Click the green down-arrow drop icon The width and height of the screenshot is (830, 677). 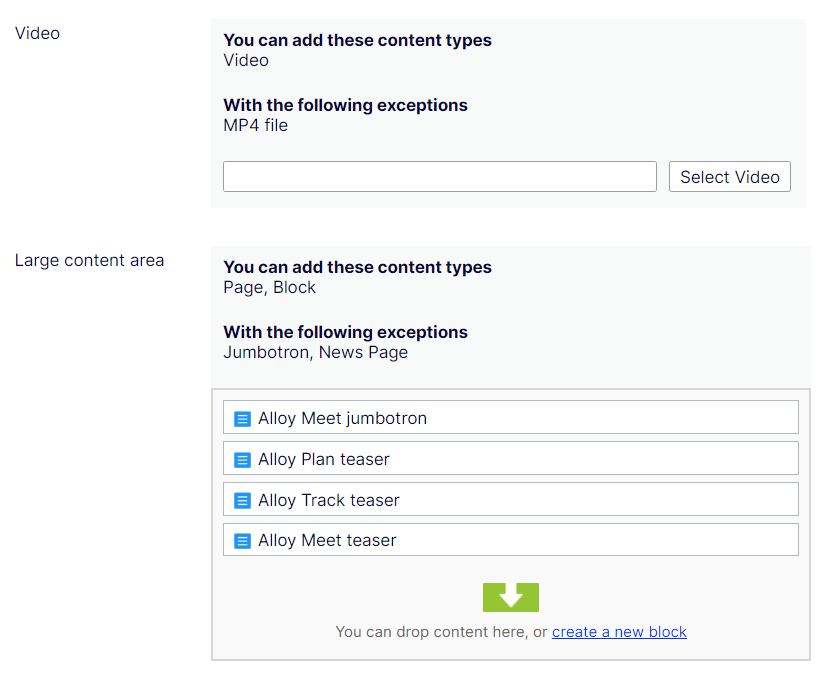pos(511,597)
